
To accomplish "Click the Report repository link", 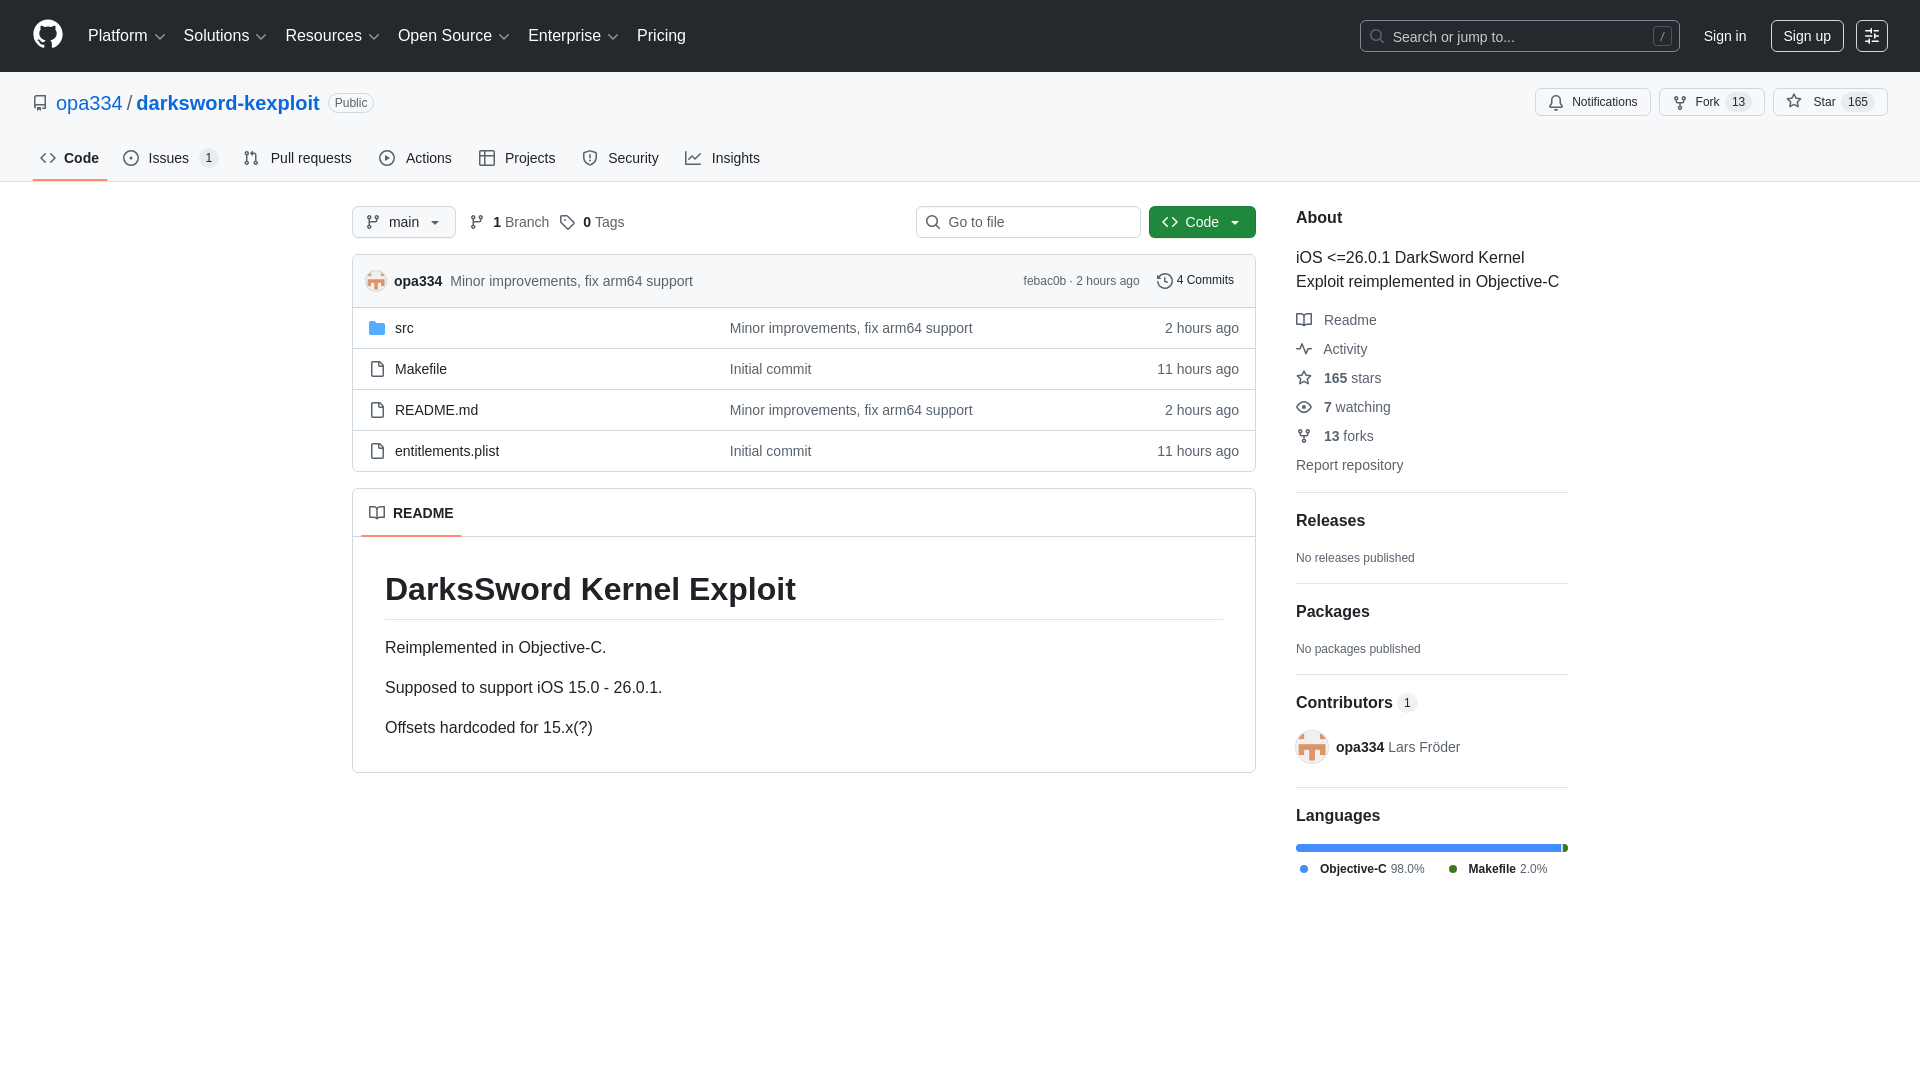I will [1349, 465].
